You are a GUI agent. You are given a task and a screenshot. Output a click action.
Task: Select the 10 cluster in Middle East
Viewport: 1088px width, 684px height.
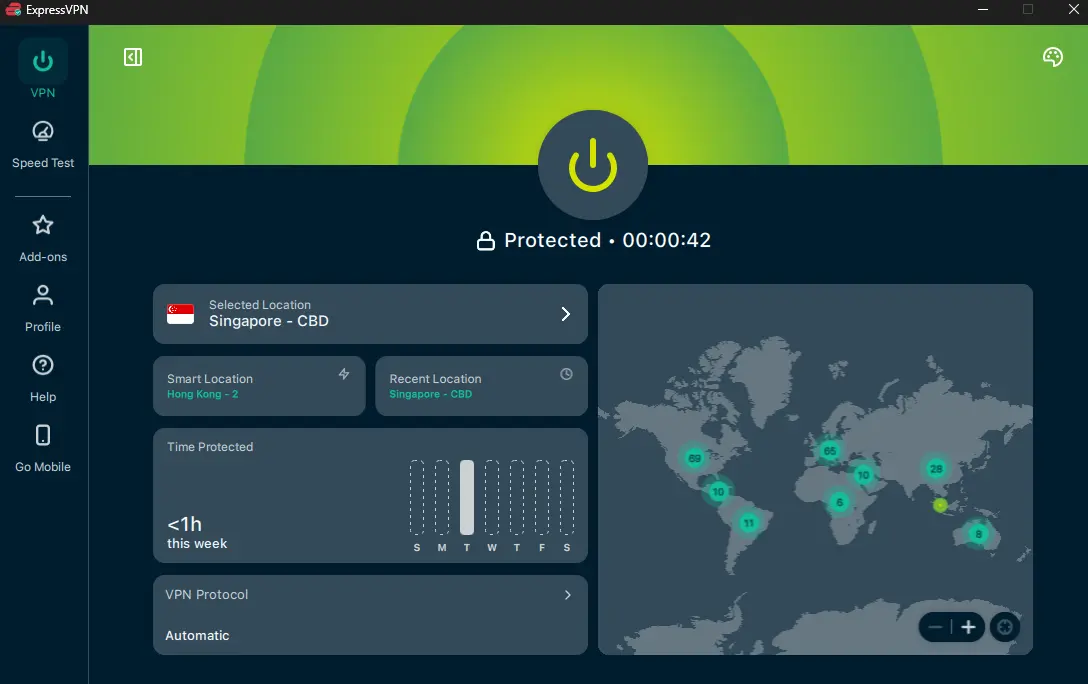click(x=863, y=474)
